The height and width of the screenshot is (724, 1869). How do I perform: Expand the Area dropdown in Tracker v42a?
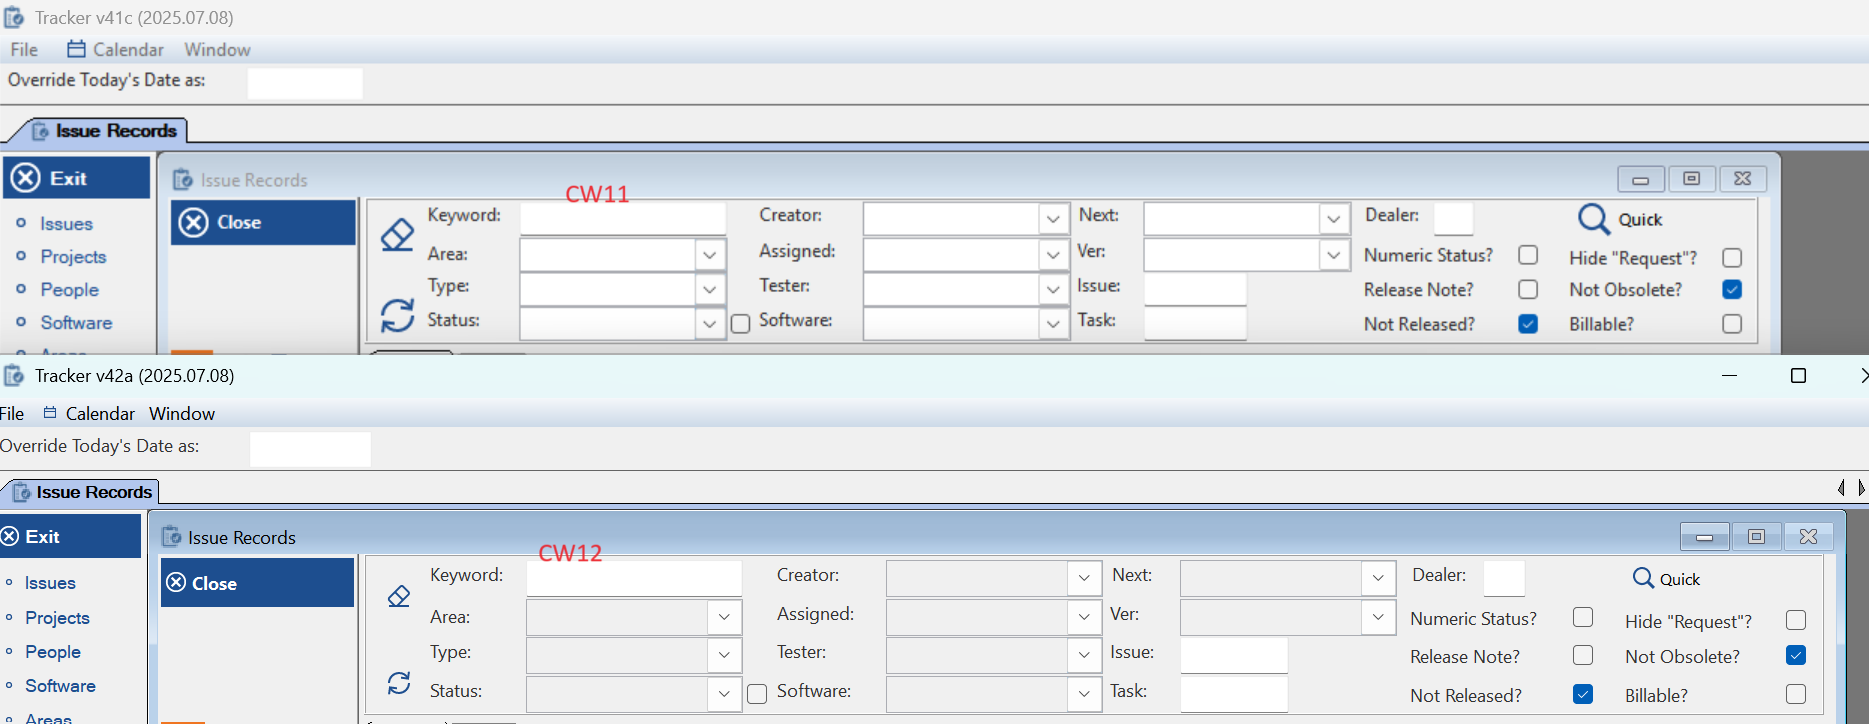tap(724, 617)
